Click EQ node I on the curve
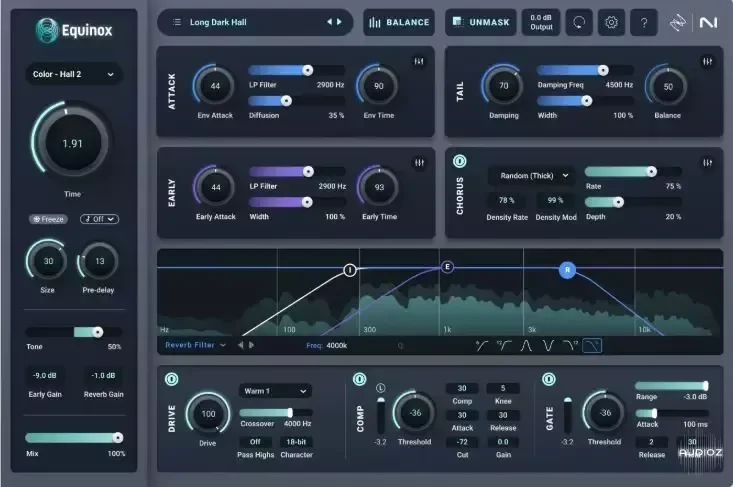Image resolution: width=733 pixels, height=487 pixels. pos(350,270)
